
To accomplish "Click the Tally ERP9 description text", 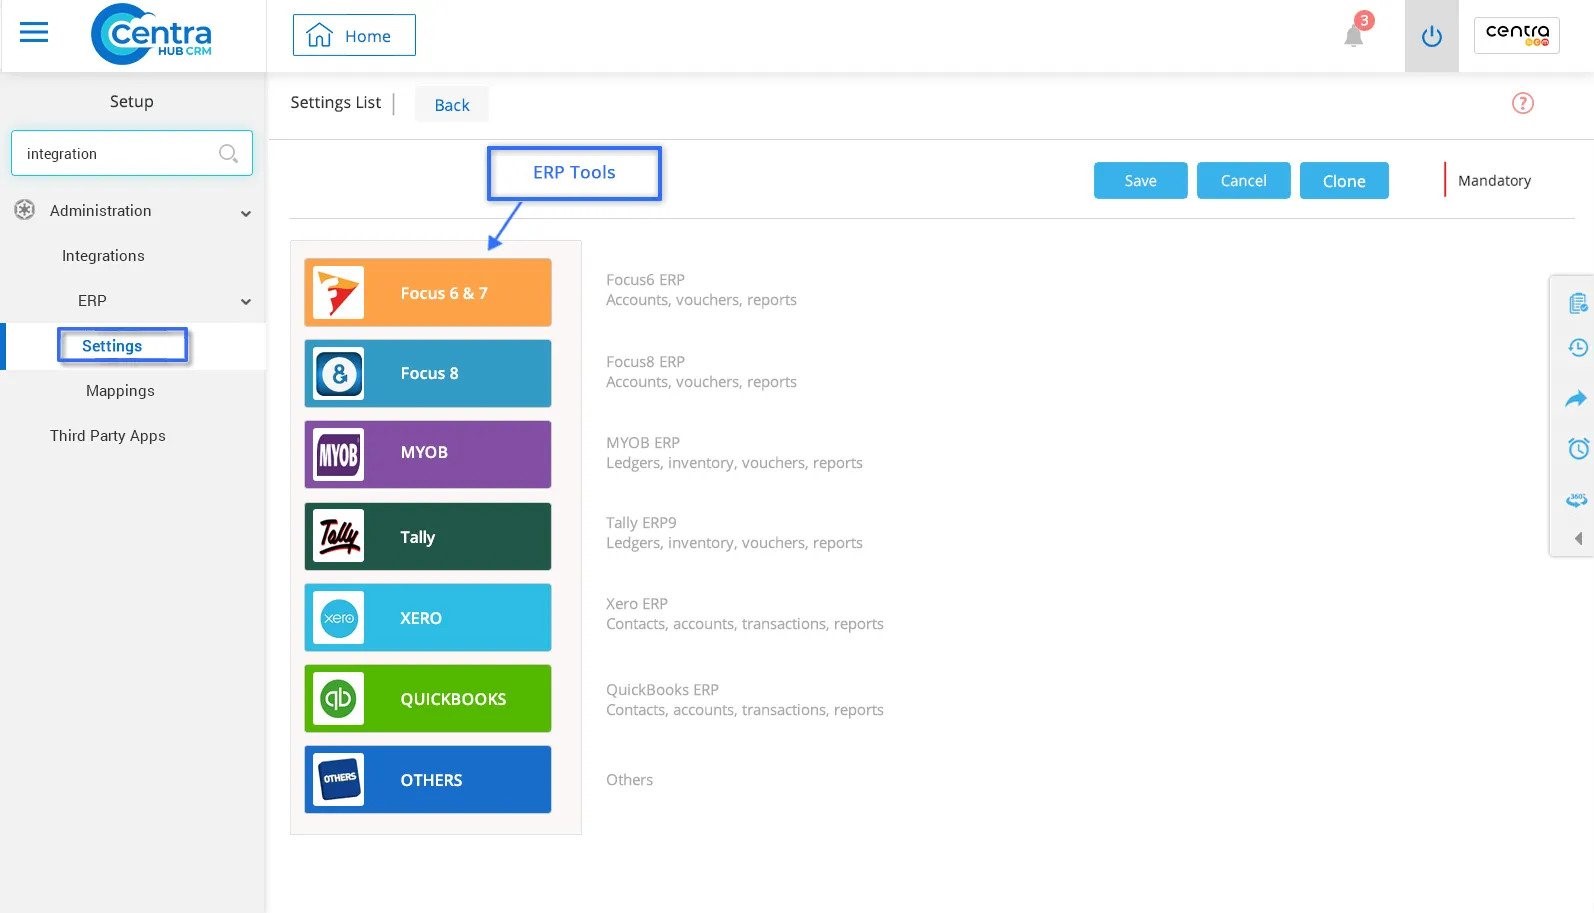I will tap(734, 533).
